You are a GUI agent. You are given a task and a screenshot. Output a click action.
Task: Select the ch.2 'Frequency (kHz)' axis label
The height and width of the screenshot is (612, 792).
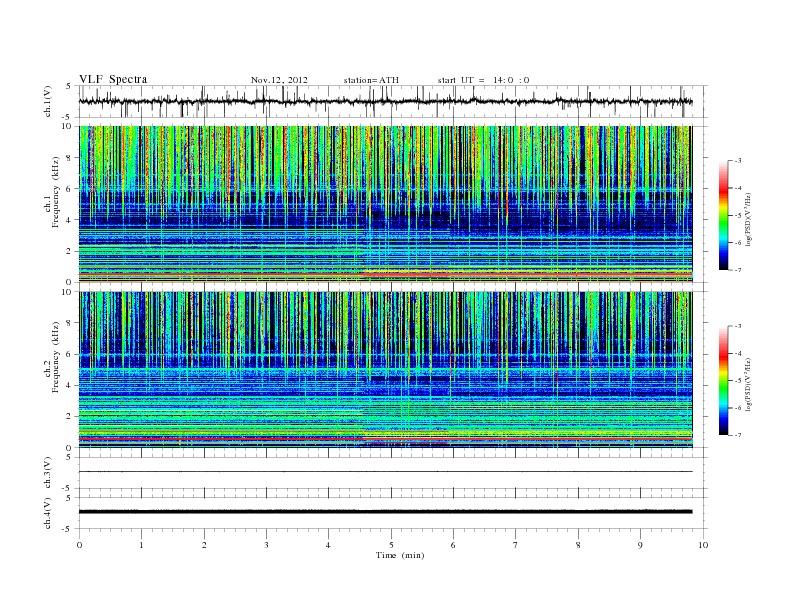point(56,356)
